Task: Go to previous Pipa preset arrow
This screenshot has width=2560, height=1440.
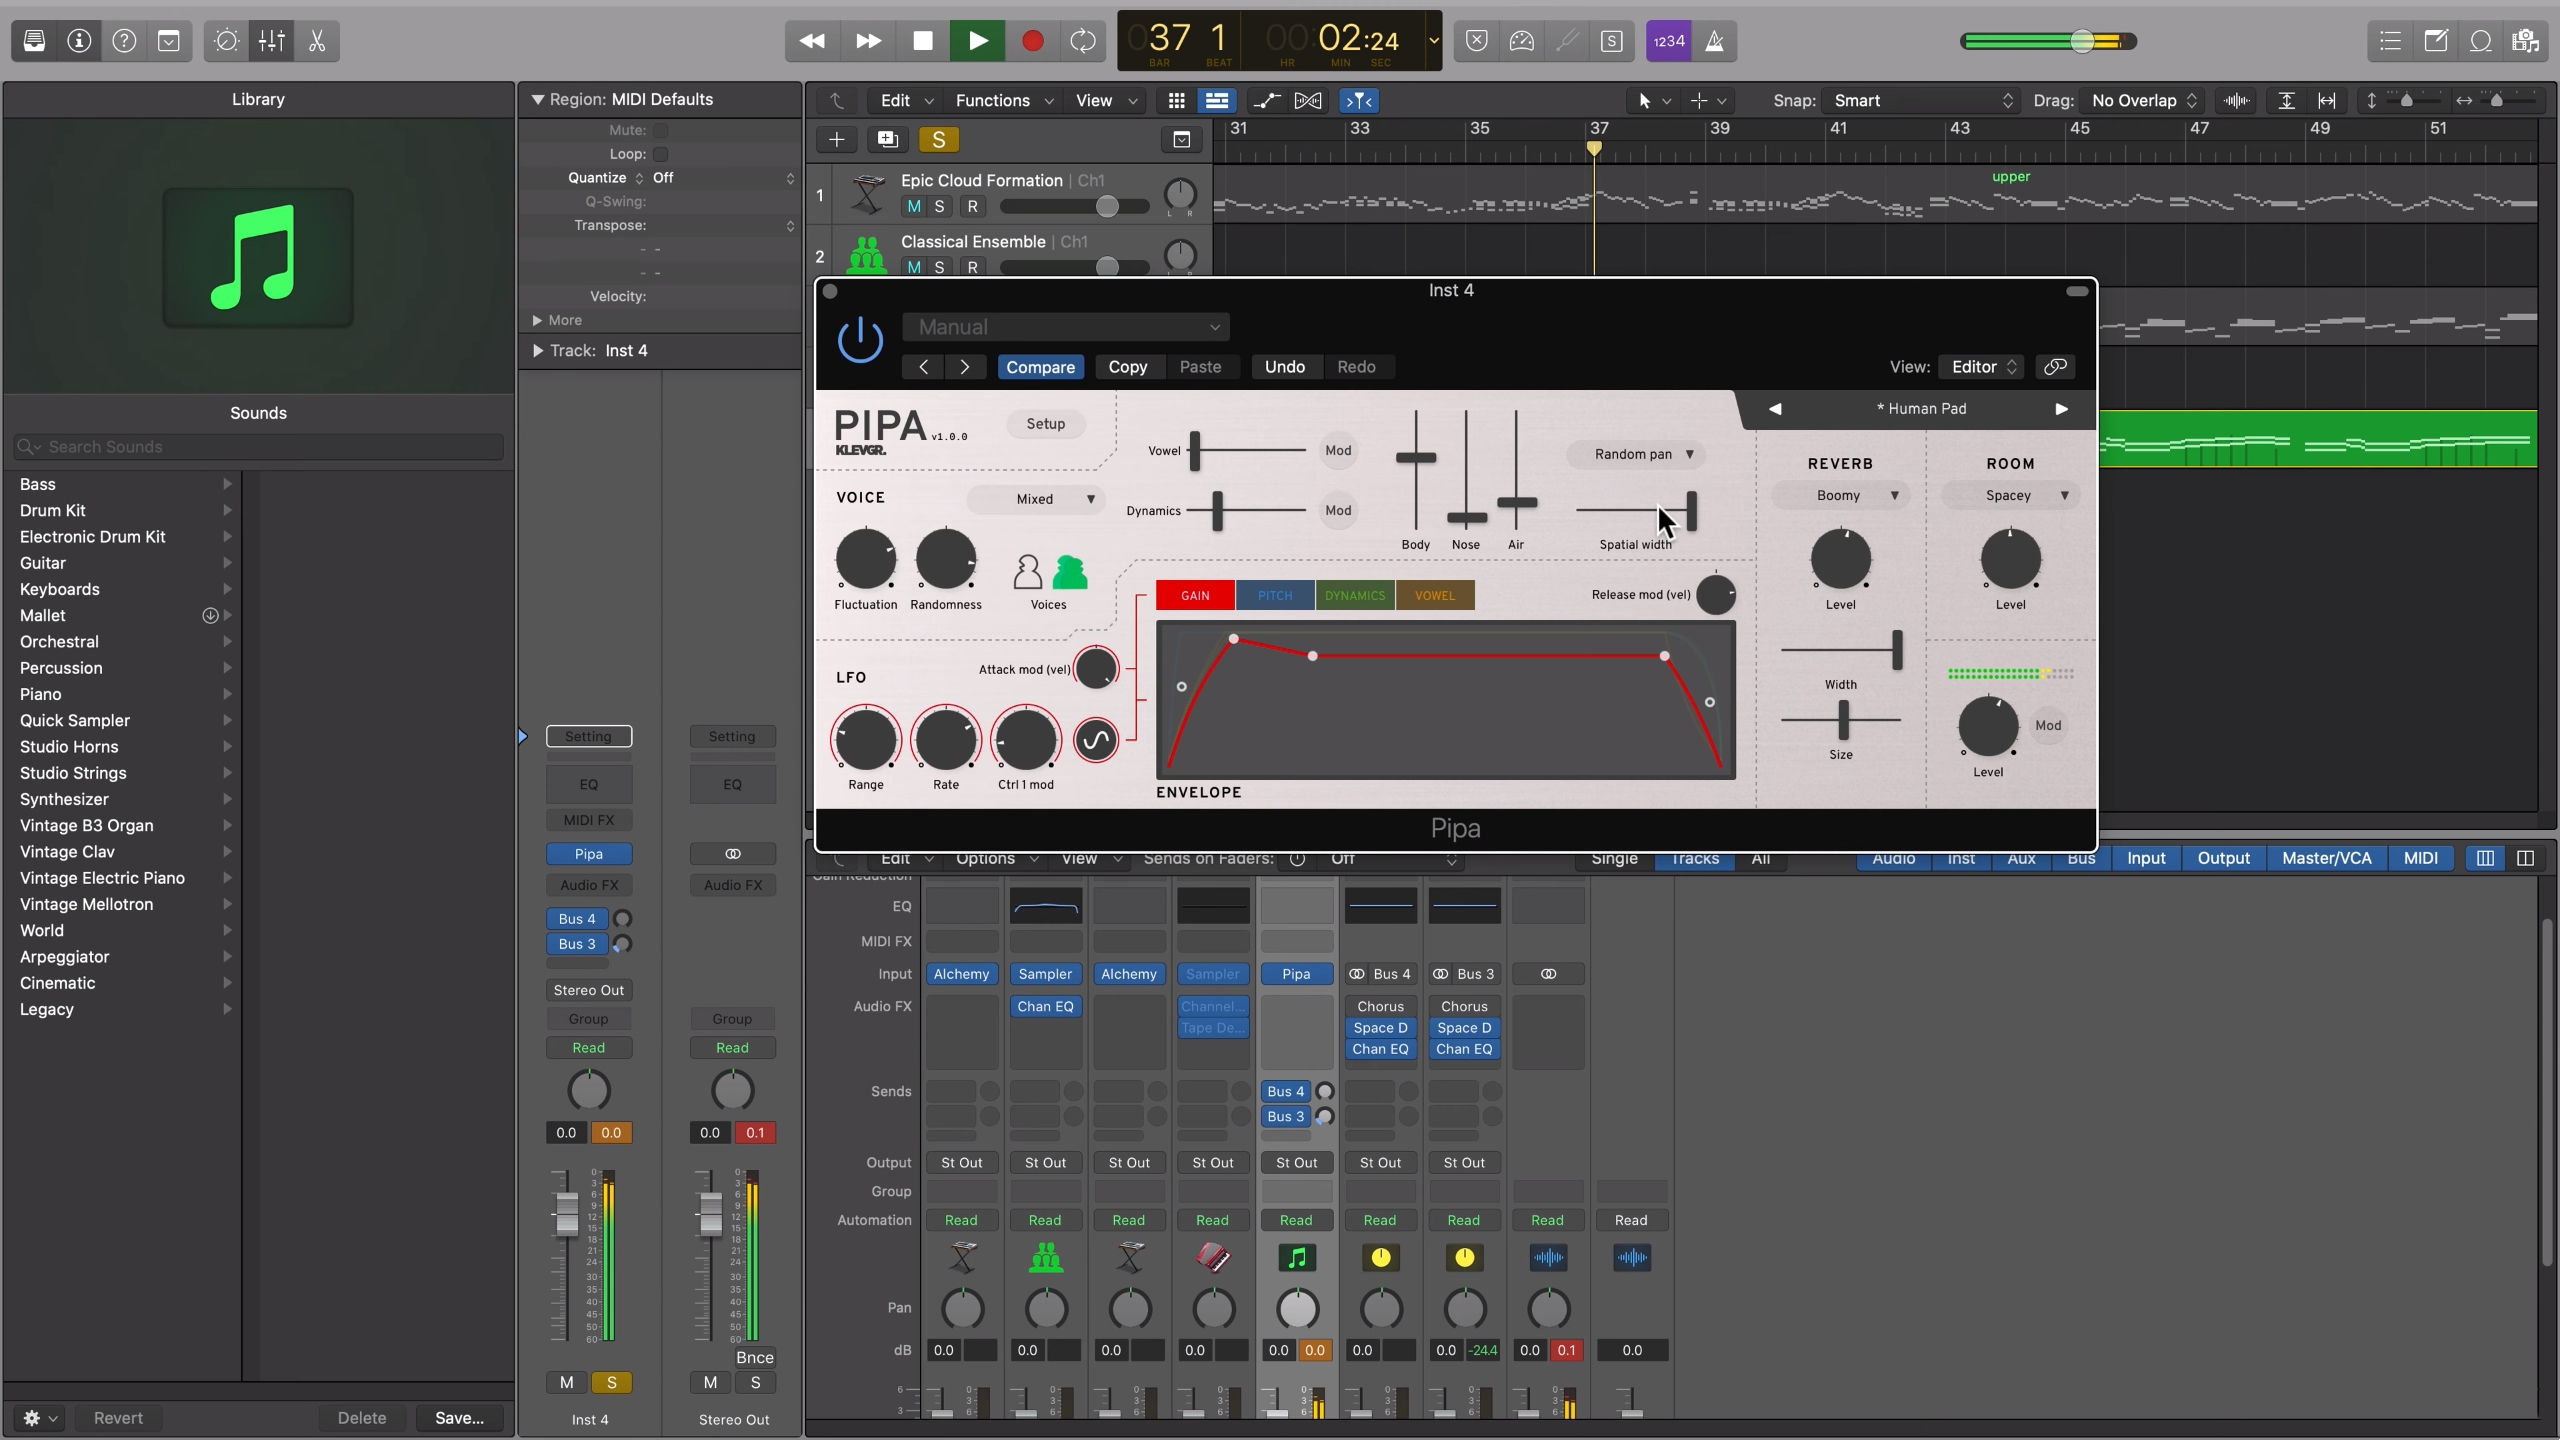Action: pos(1775,409)
